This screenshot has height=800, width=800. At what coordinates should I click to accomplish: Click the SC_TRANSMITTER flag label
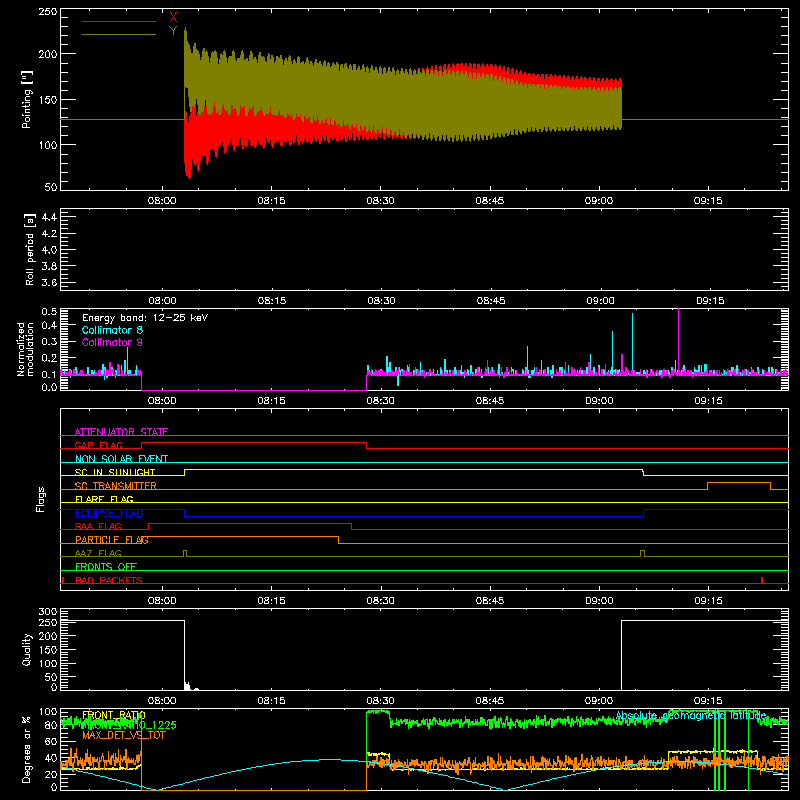pyautogui.click(x=116, y=486)
